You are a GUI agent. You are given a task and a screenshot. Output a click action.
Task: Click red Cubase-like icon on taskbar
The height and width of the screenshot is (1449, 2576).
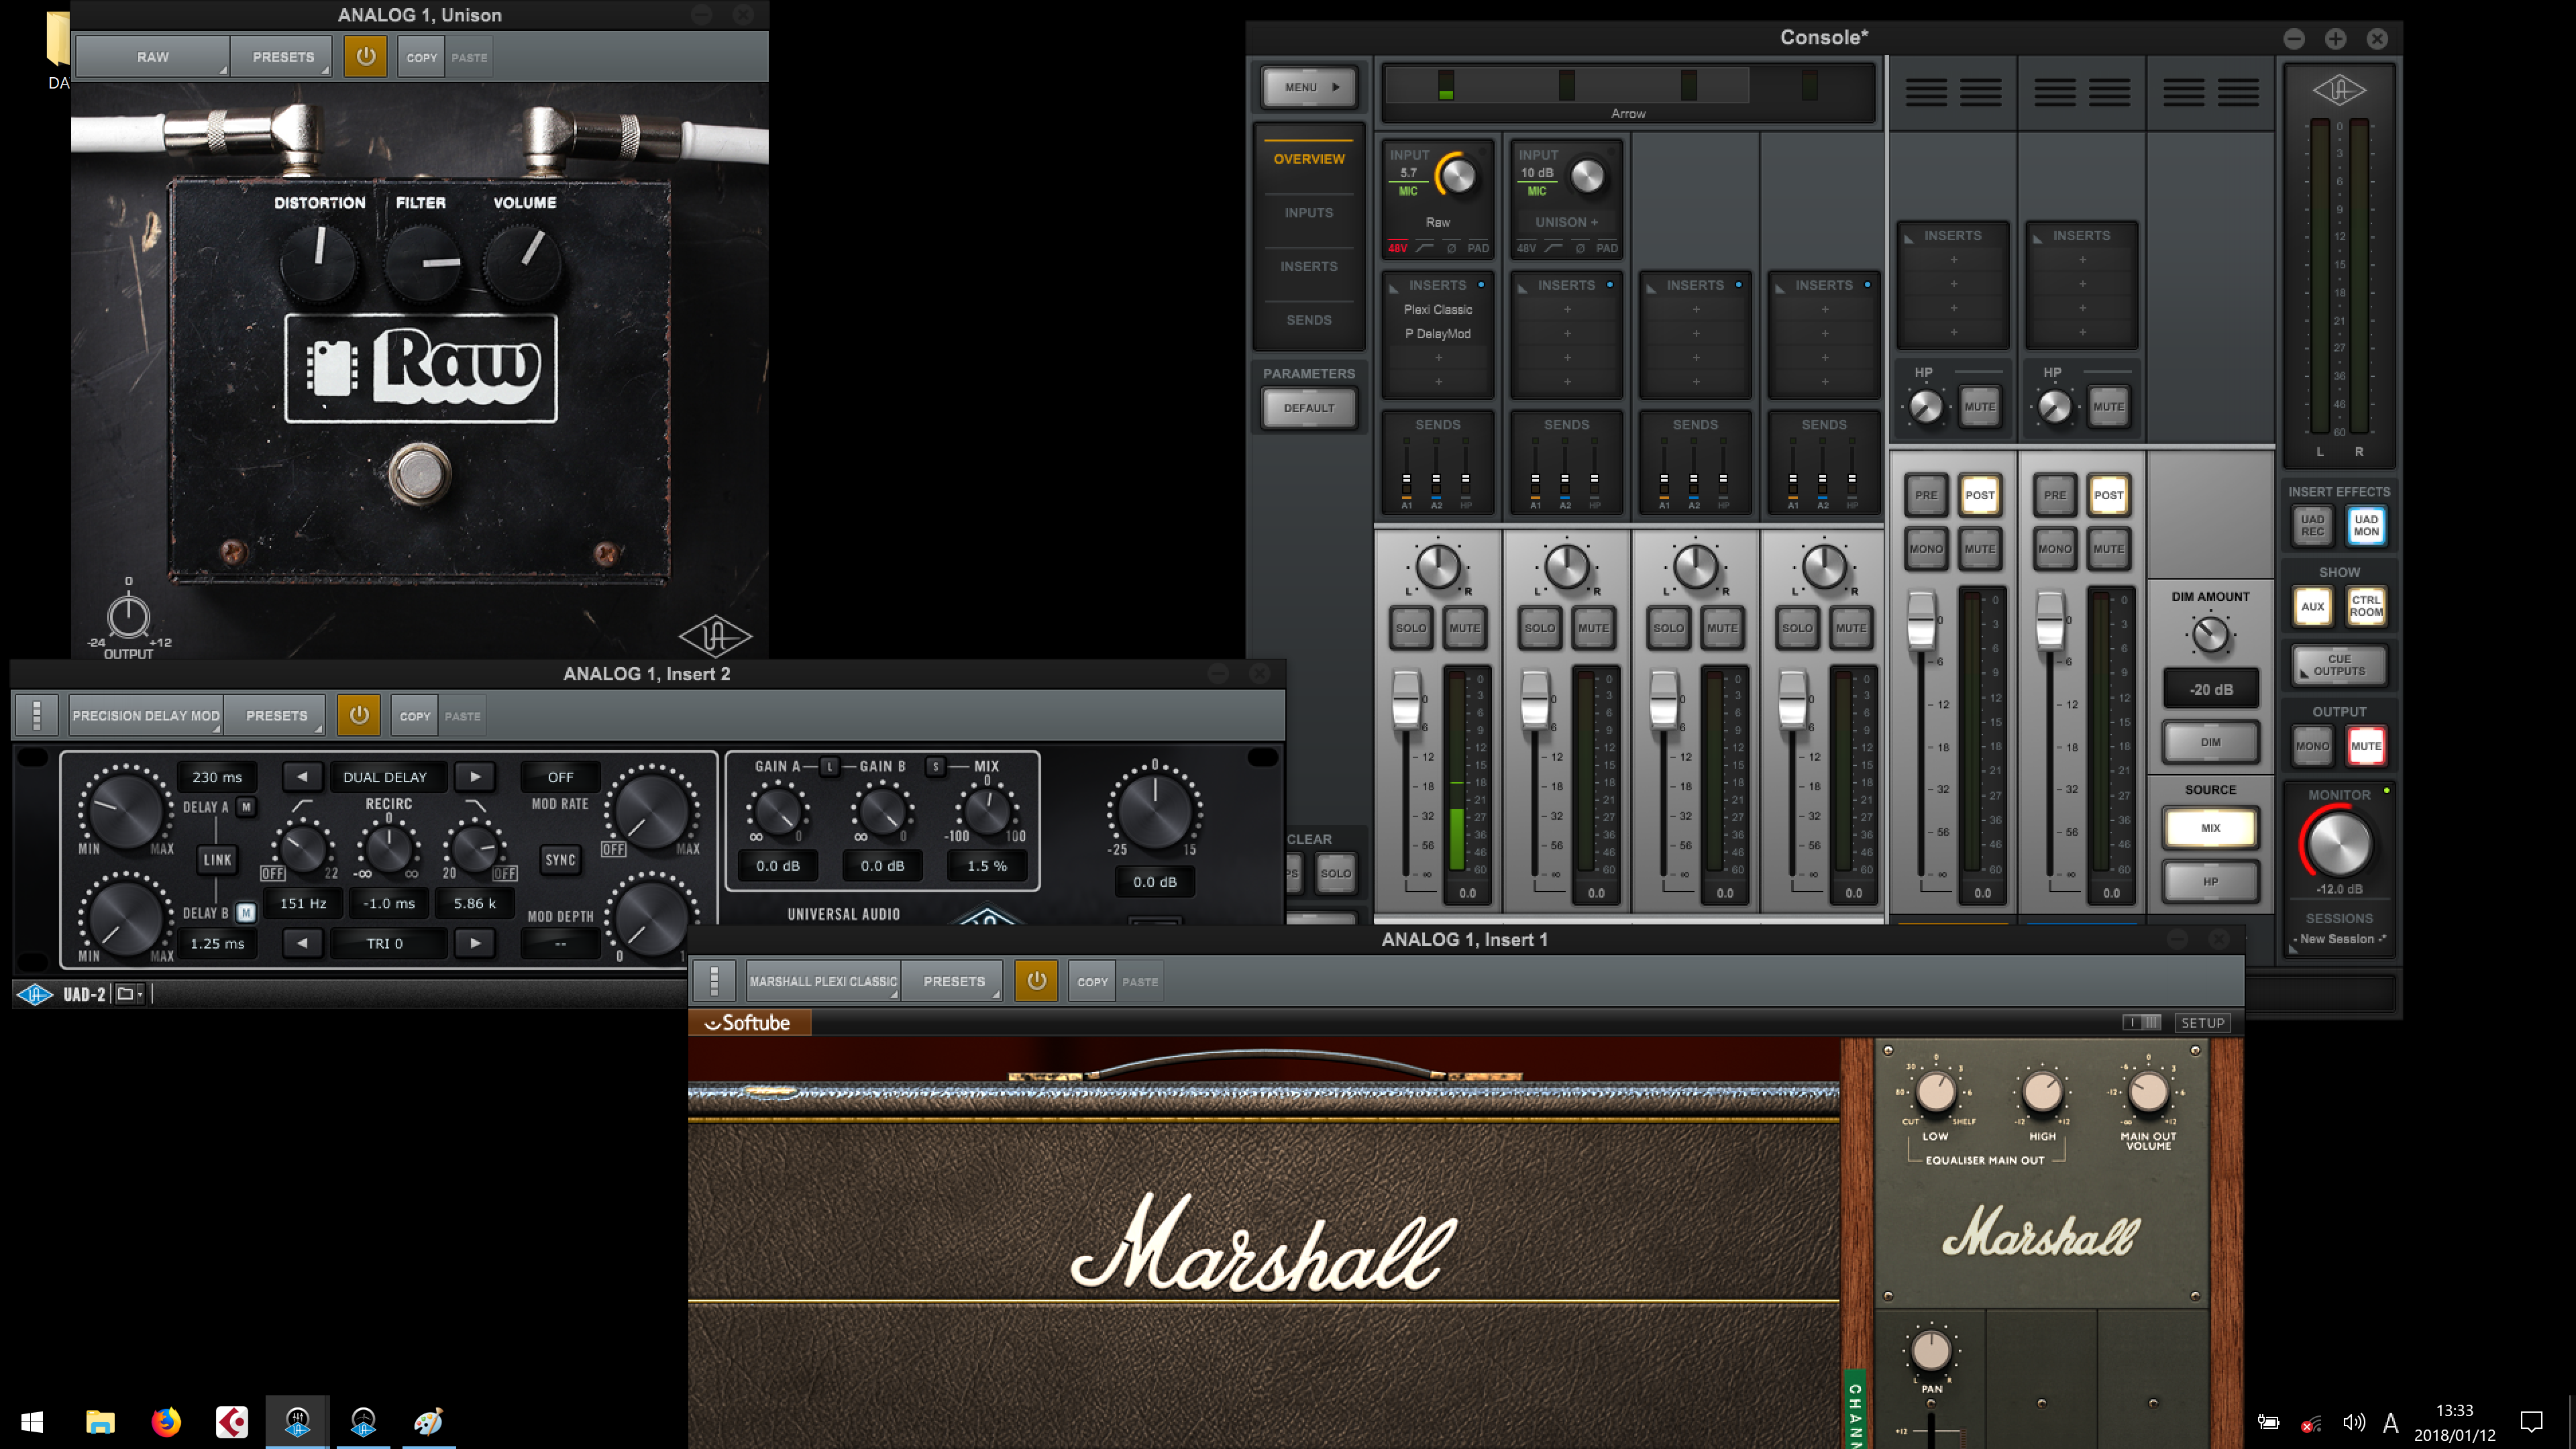(x=232, y=1421)
